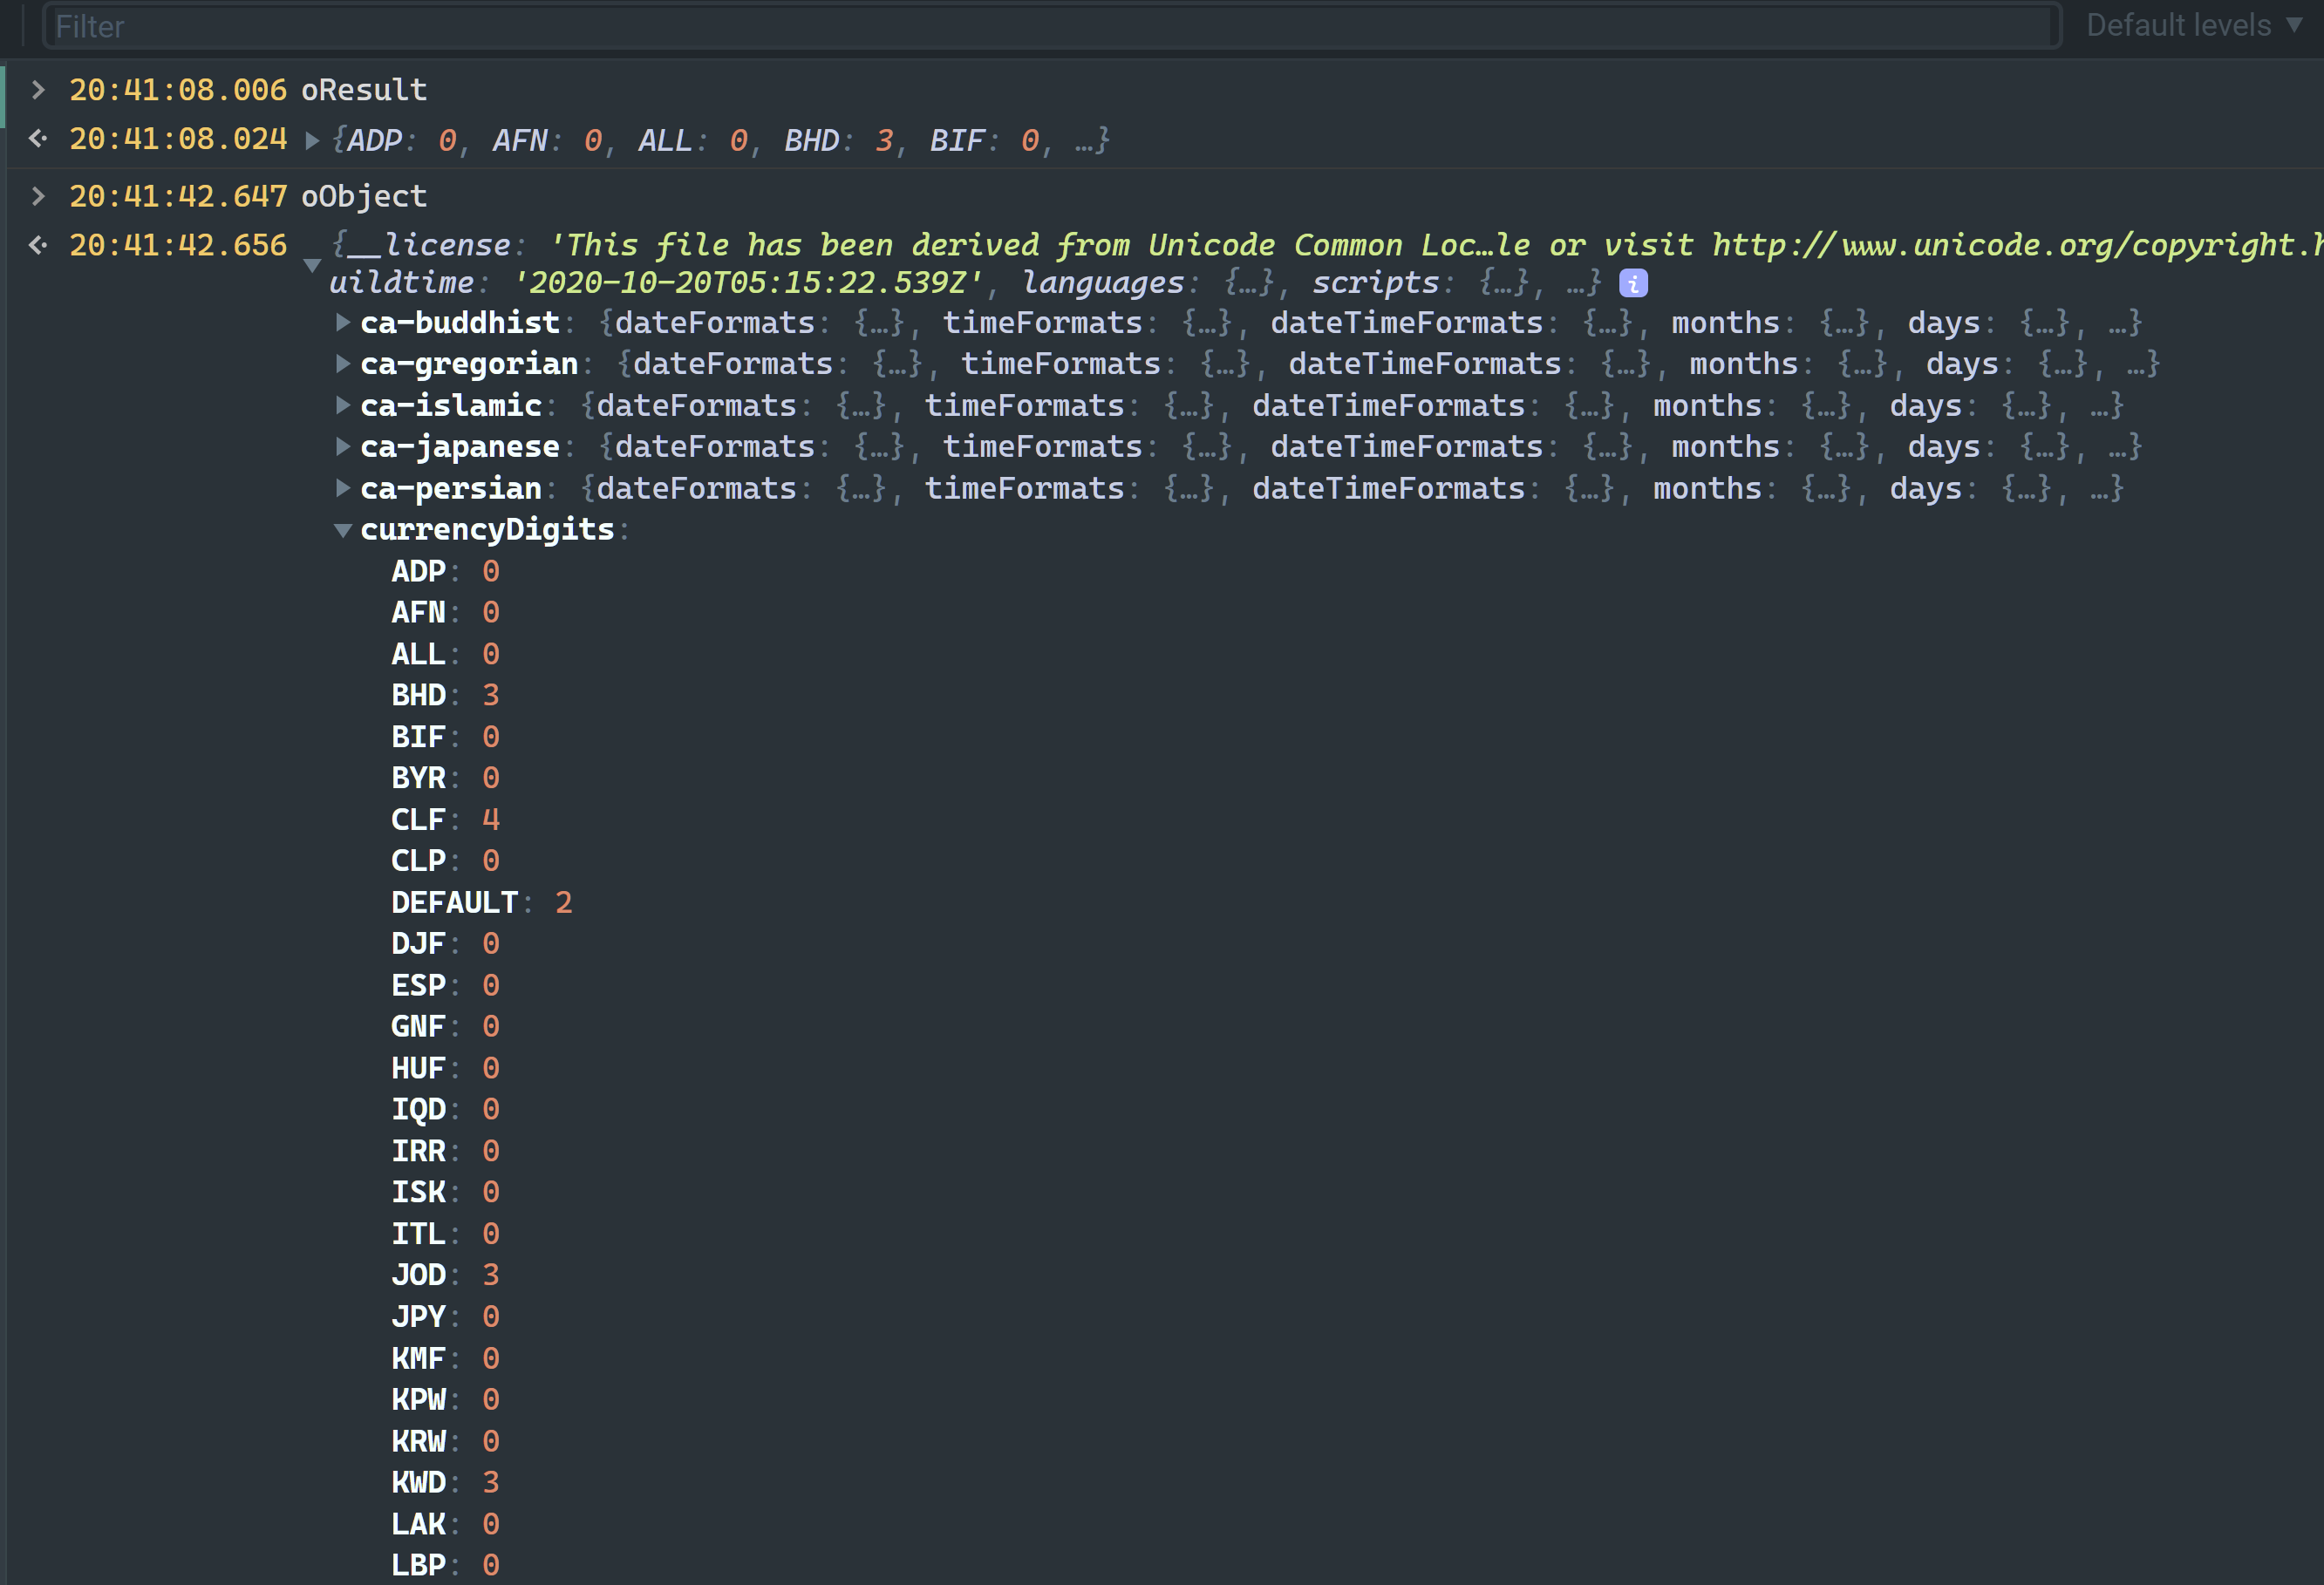Click the input chevron beside oResult

pos(38,90)
